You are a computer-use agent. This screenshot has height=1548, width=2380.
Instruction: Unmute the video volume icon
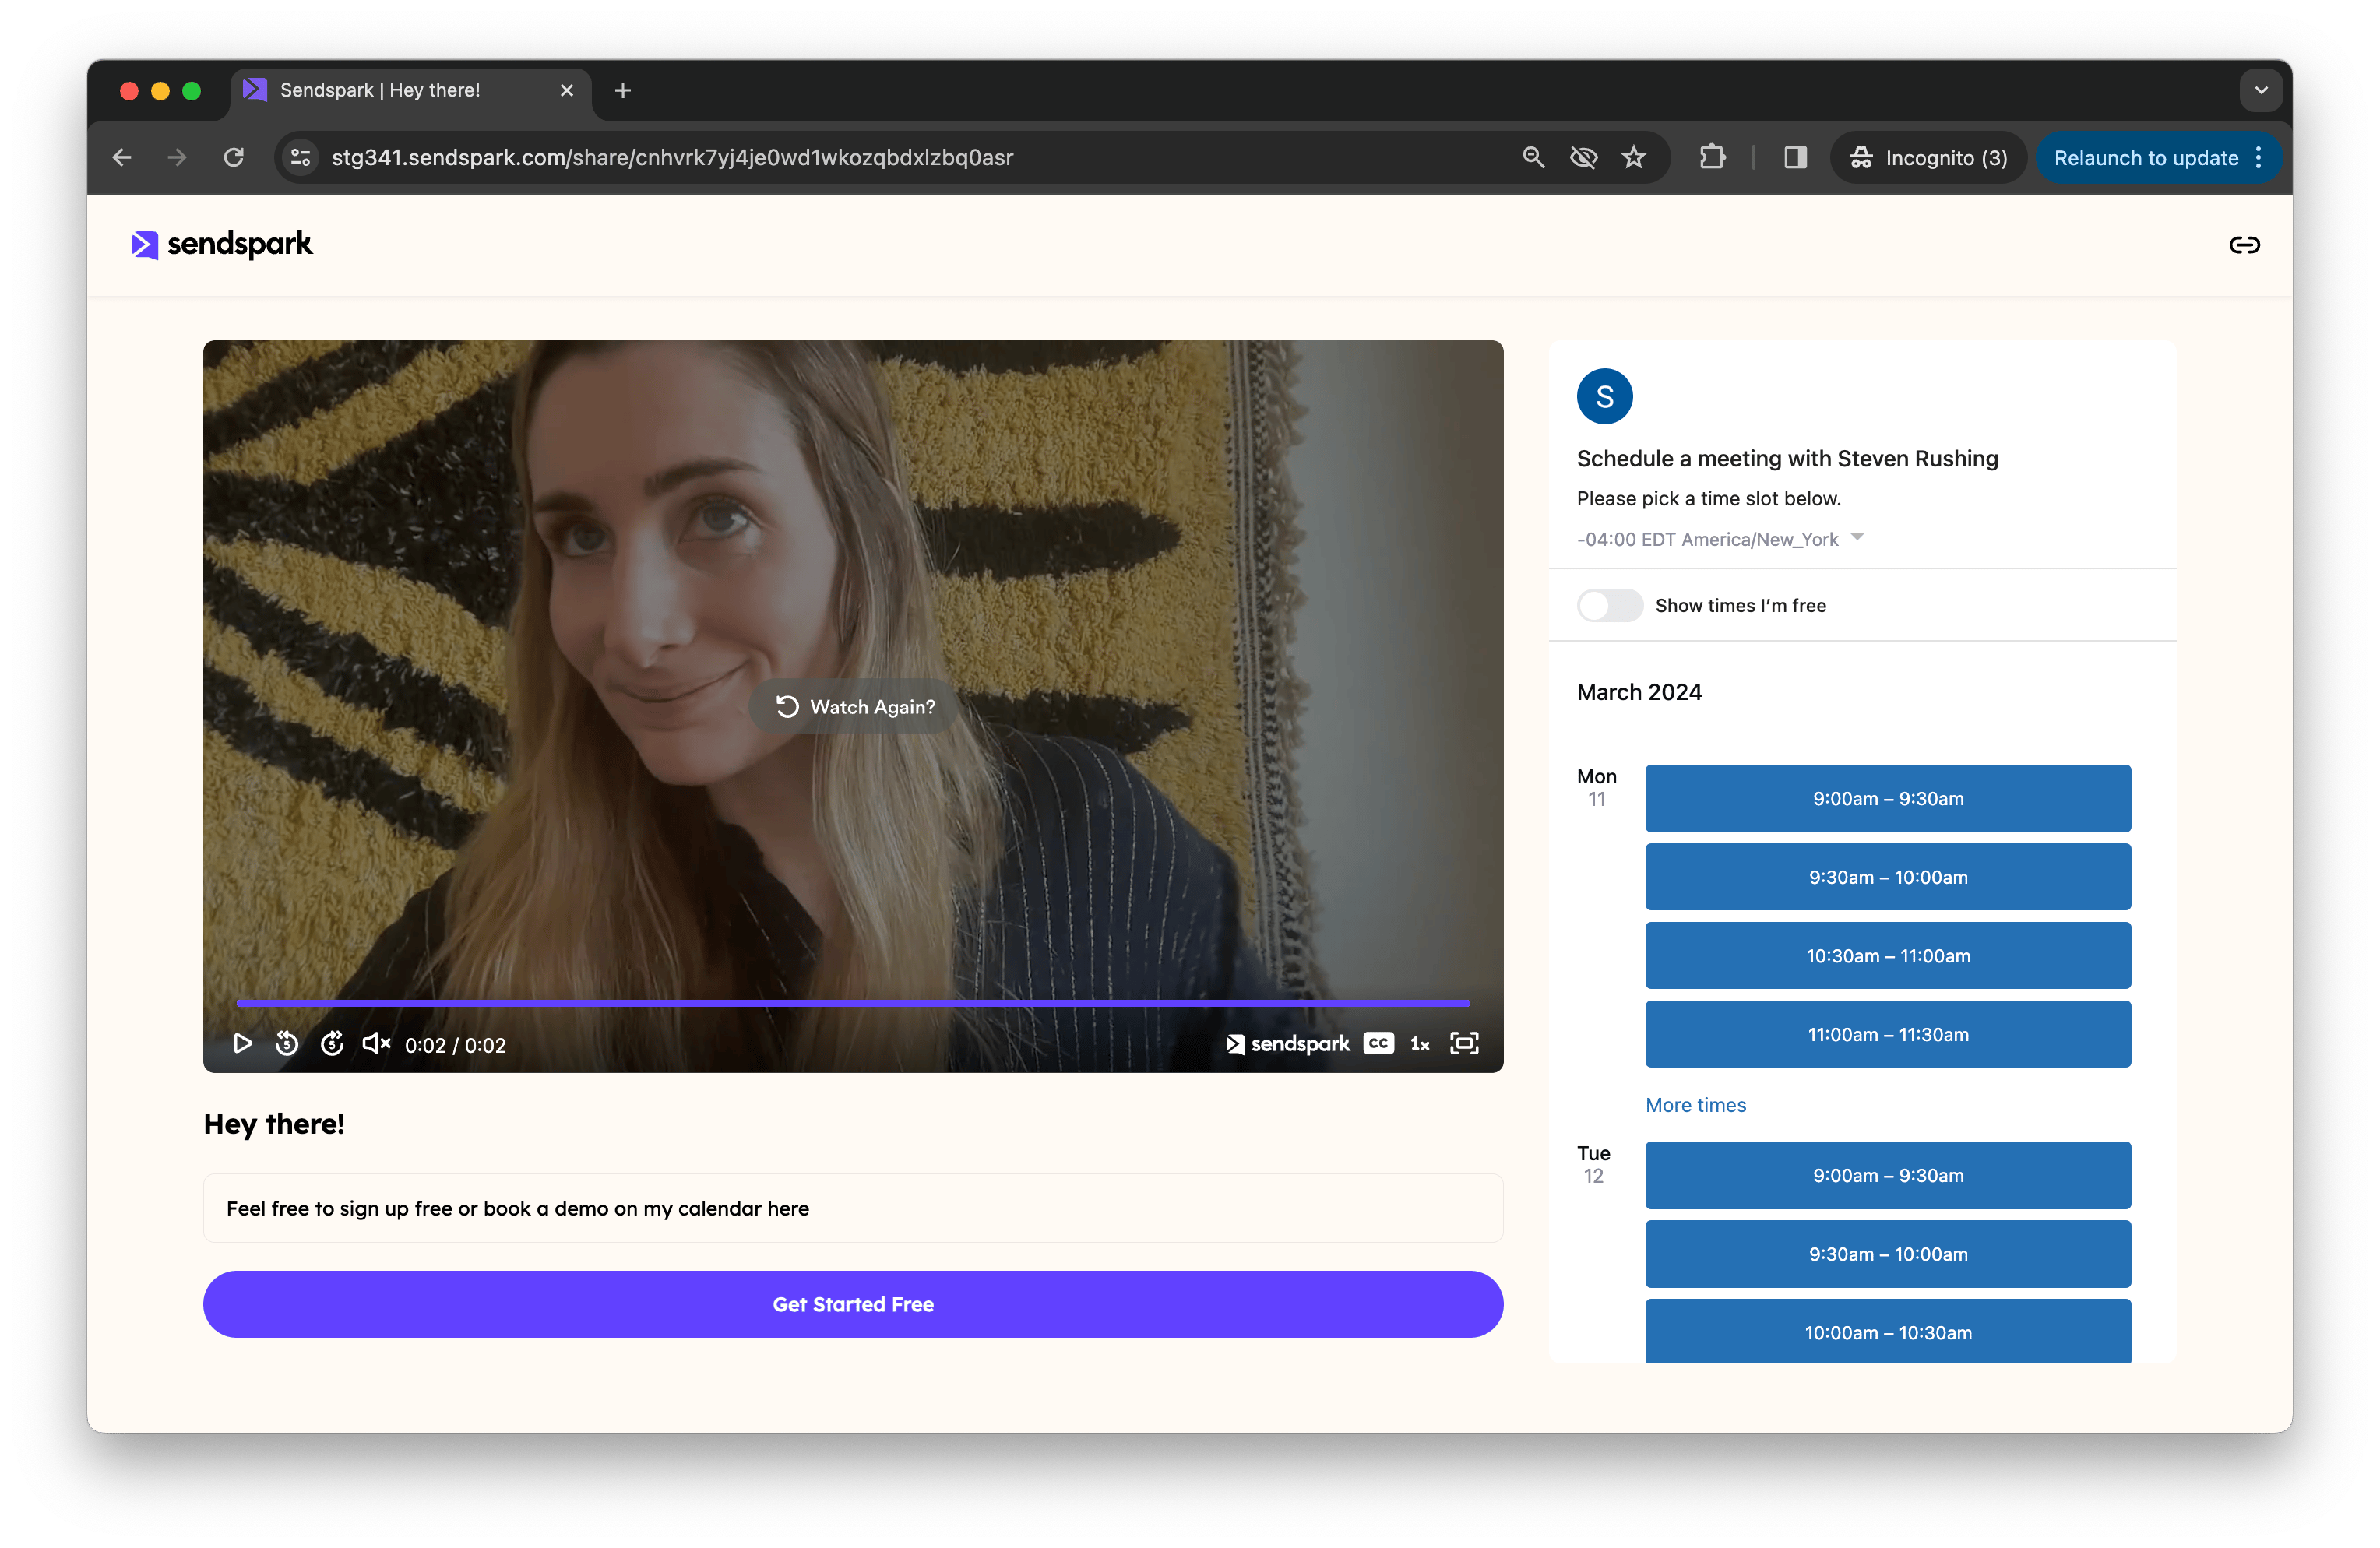[376, 1044]
